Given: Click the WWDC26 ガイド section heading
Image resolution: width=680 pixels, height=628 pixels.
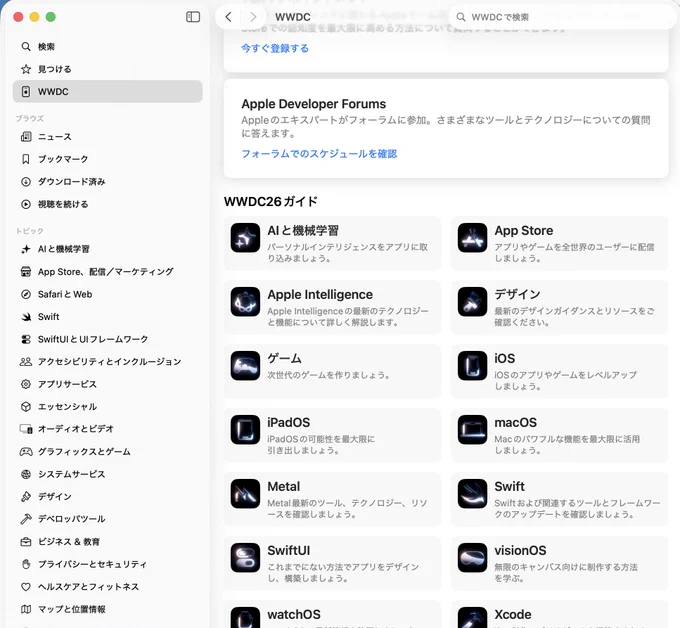Looking at the screenshot, I should tap(271, 202).
